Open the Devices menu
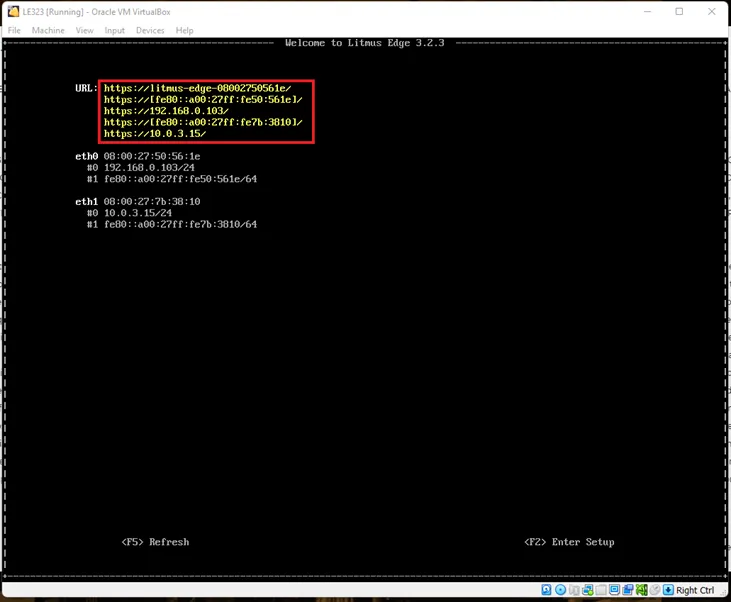This screenshot has width=731, height=602. 150,30
